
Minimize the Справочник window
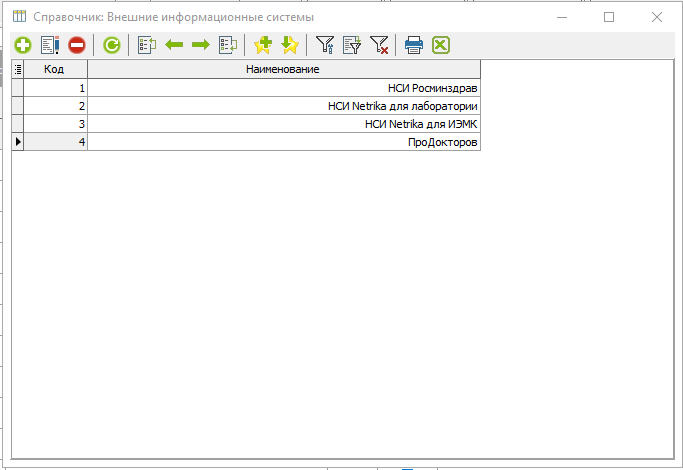[x=562, y=17]
